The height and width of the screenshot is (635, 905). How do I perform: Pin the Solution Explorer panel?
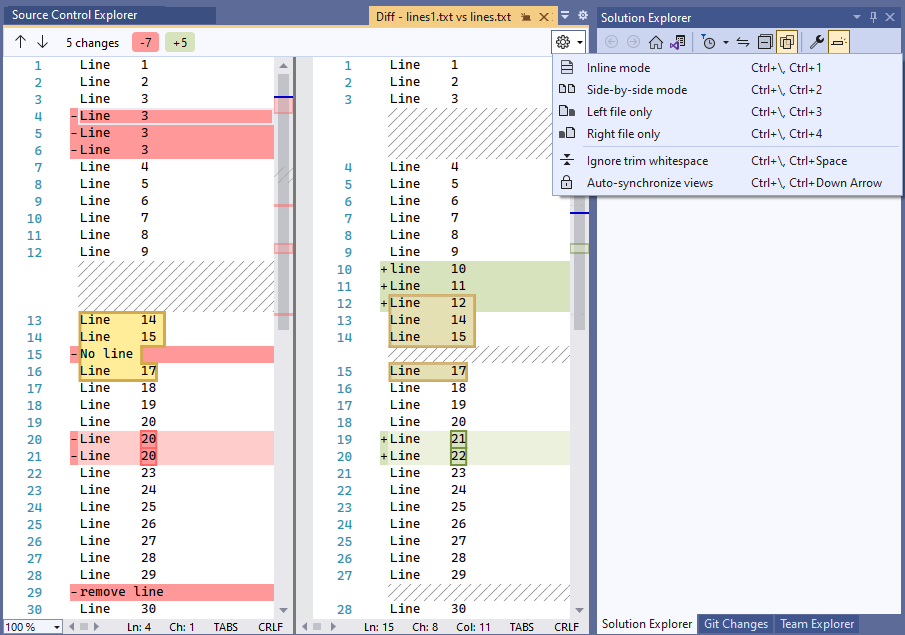tap(876, 17)
